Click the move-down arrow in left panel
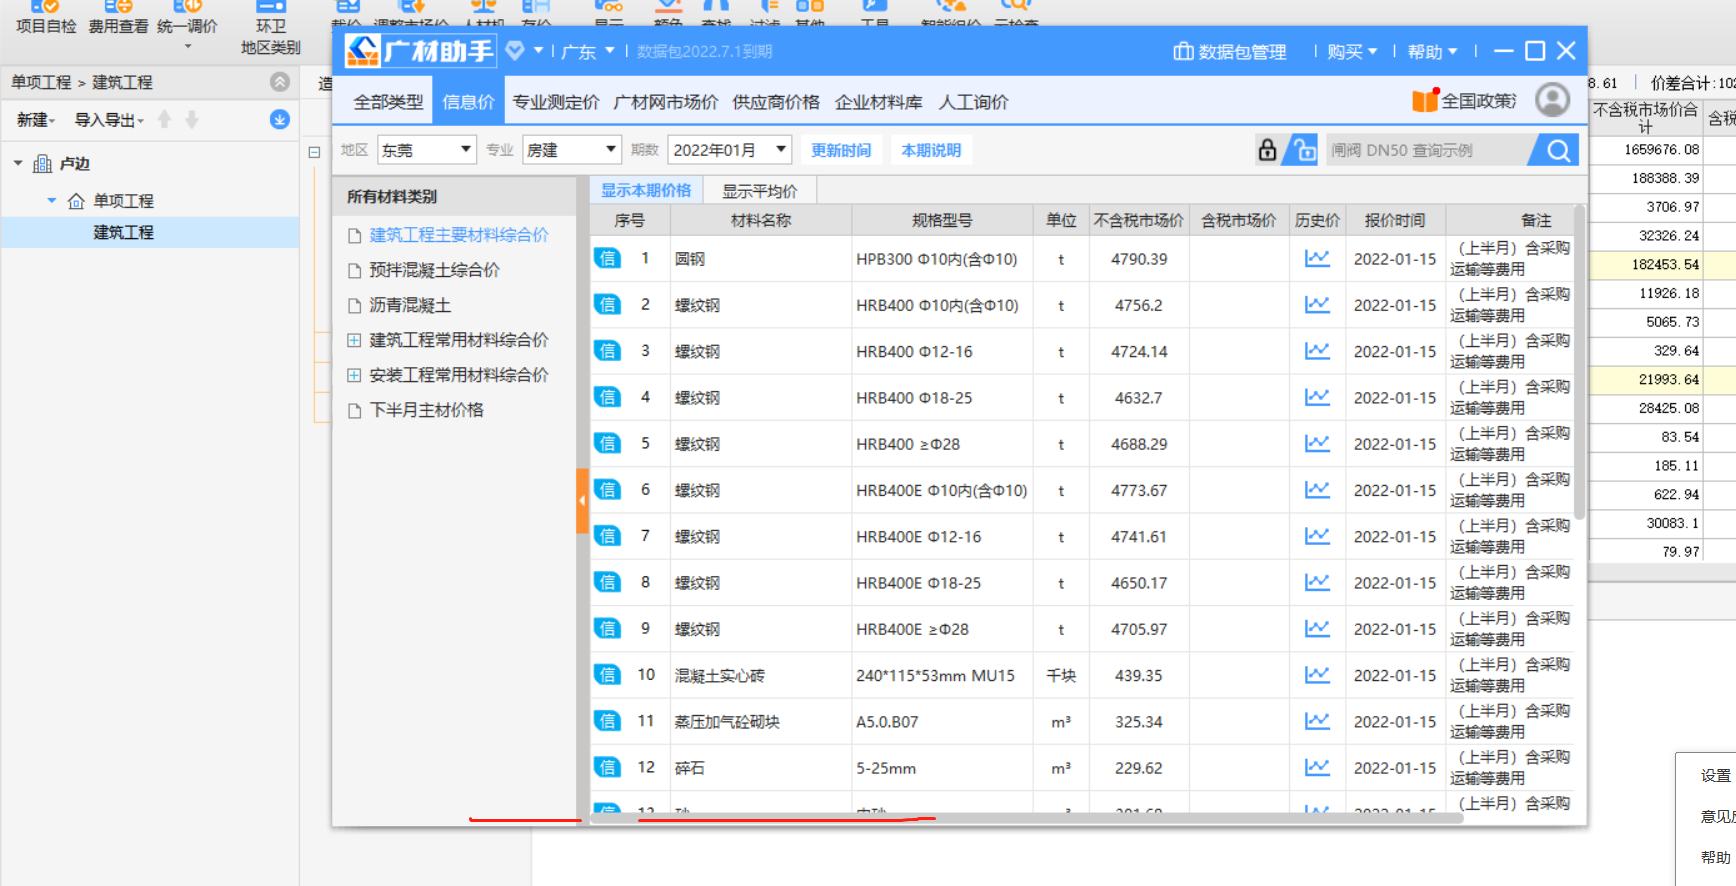 tap(192, 119)
